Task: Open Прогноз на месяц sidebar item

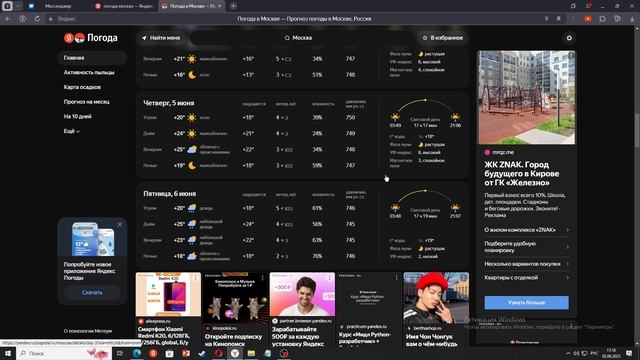Action: (x=87, y=102)
